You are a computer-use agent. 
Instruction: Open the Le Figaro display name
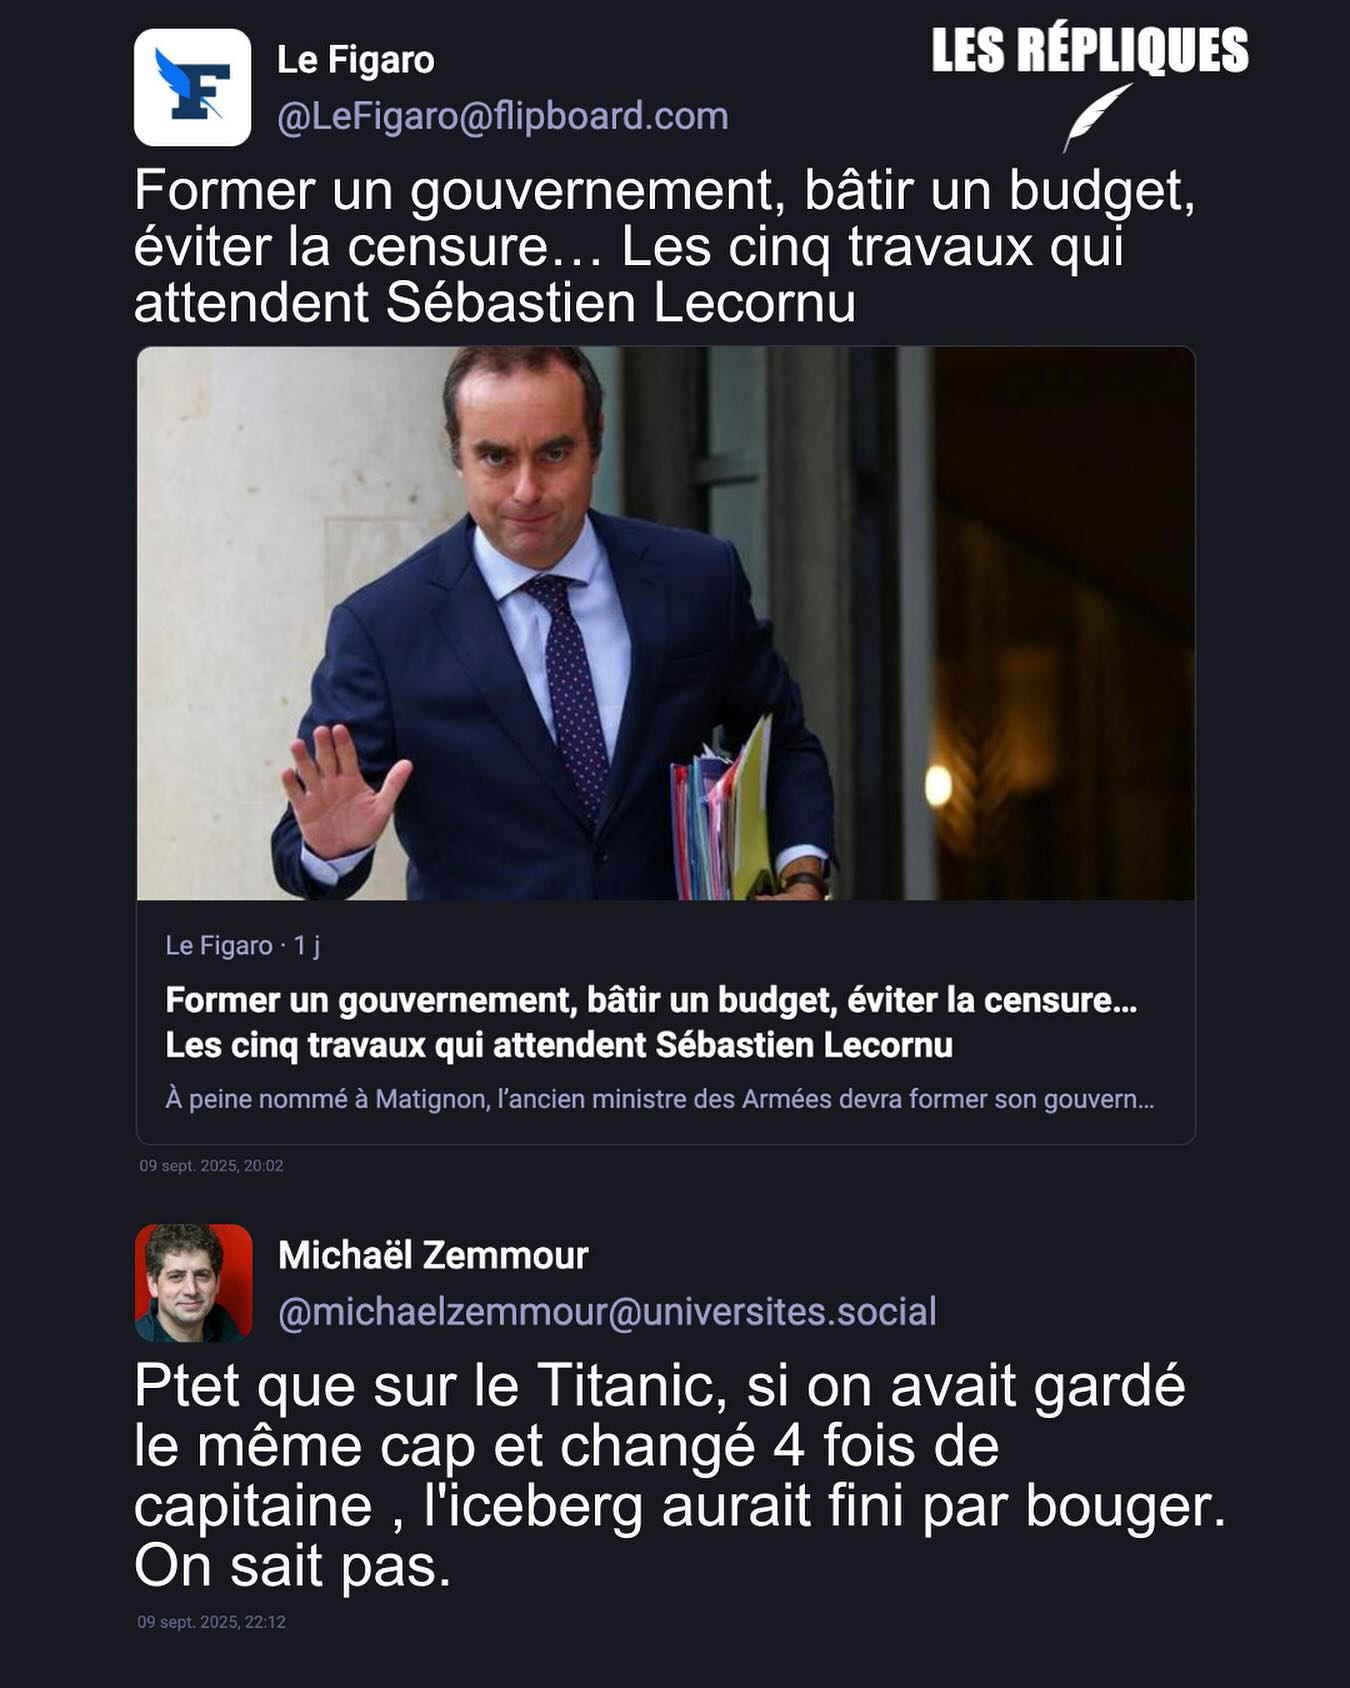(x=355, y=60)
